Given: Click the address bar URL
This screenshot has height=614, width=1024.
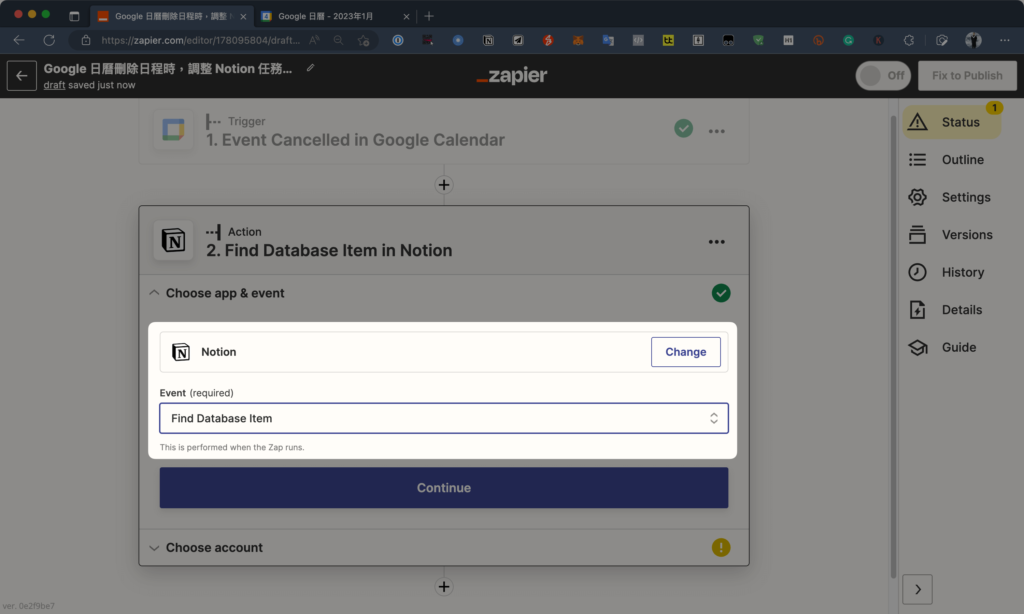Looking at the screenshot, I should tap(200, 40).
